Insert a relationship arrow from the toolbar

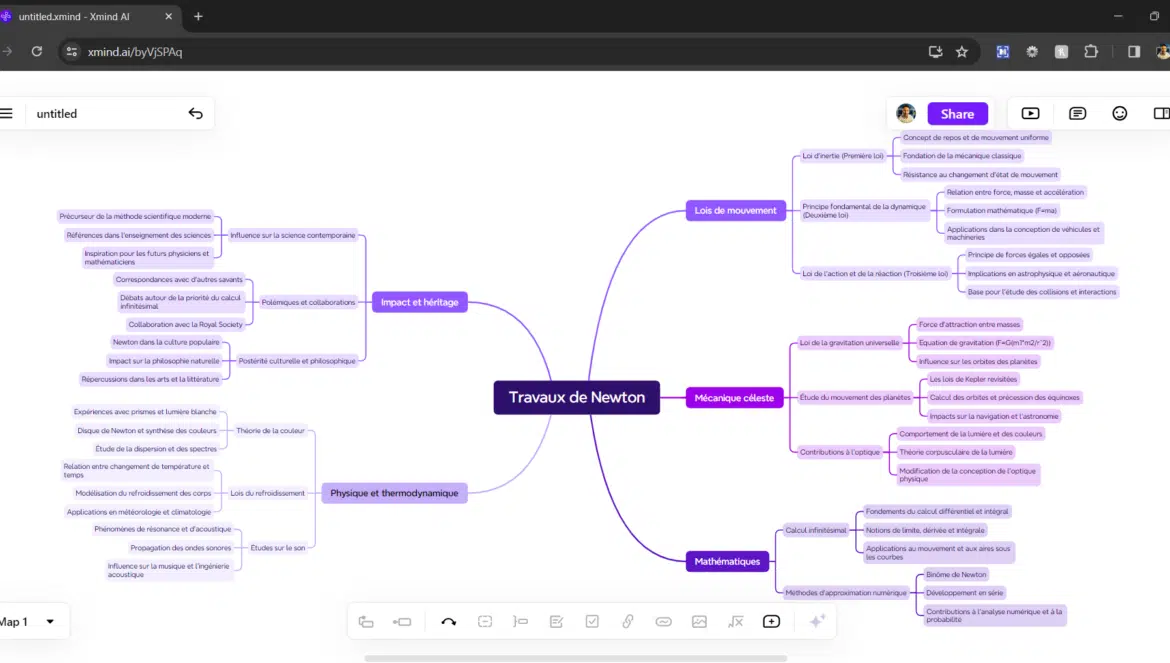pyautogui.click(x=448, y=621)
